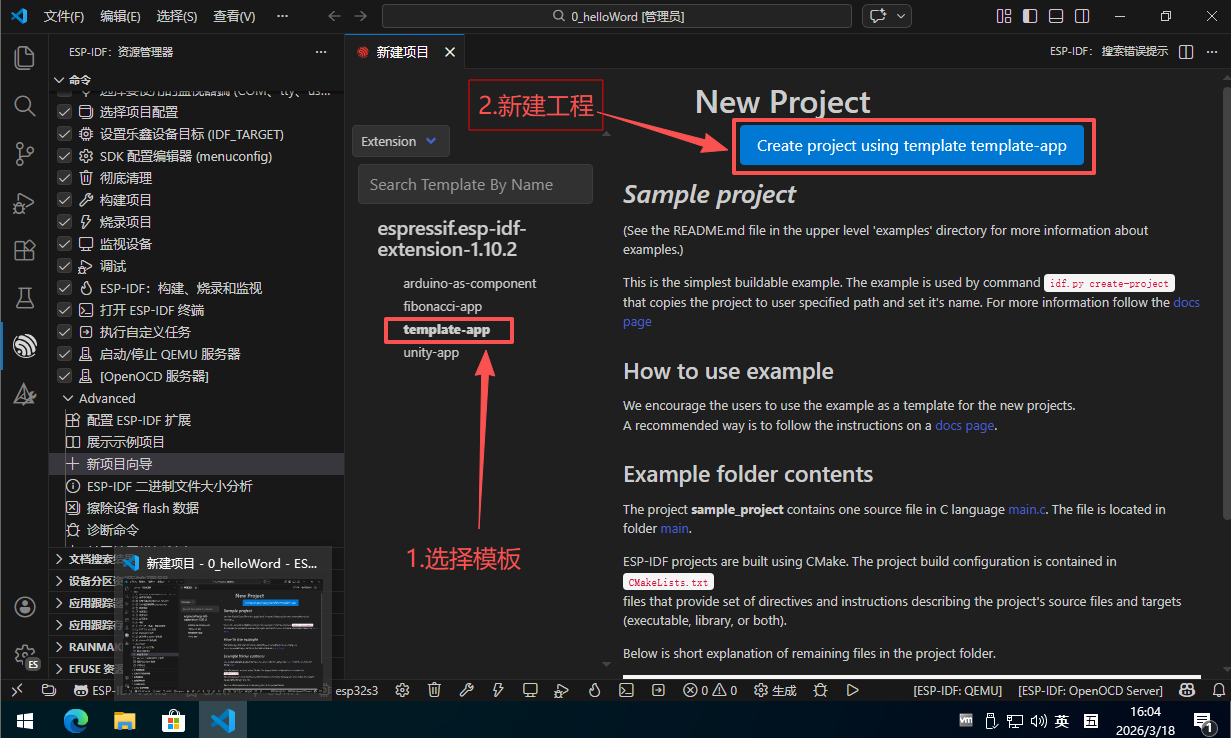
Task: Select fibonacci-app template
Action: coord(443,306)
